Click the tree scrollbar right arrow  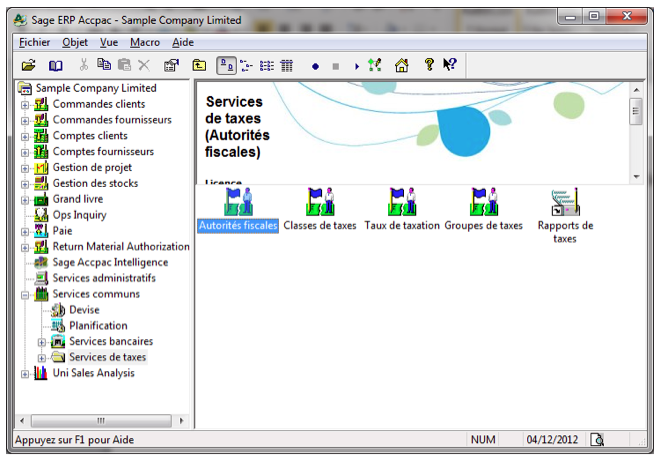click(x=181, y=420)
